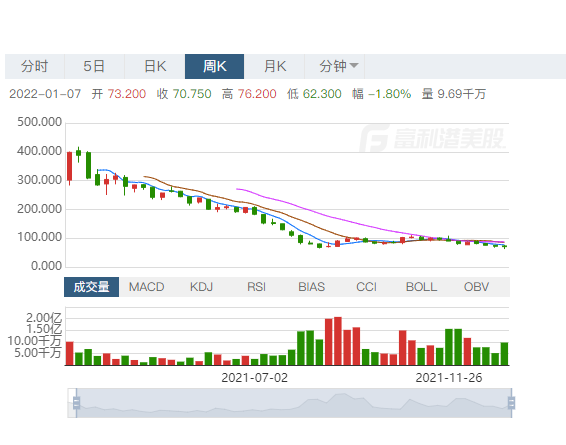This screenshot has height=445, width=566.
Task: Select the 周K weekly candlestick tab
Action: point(214,66)
